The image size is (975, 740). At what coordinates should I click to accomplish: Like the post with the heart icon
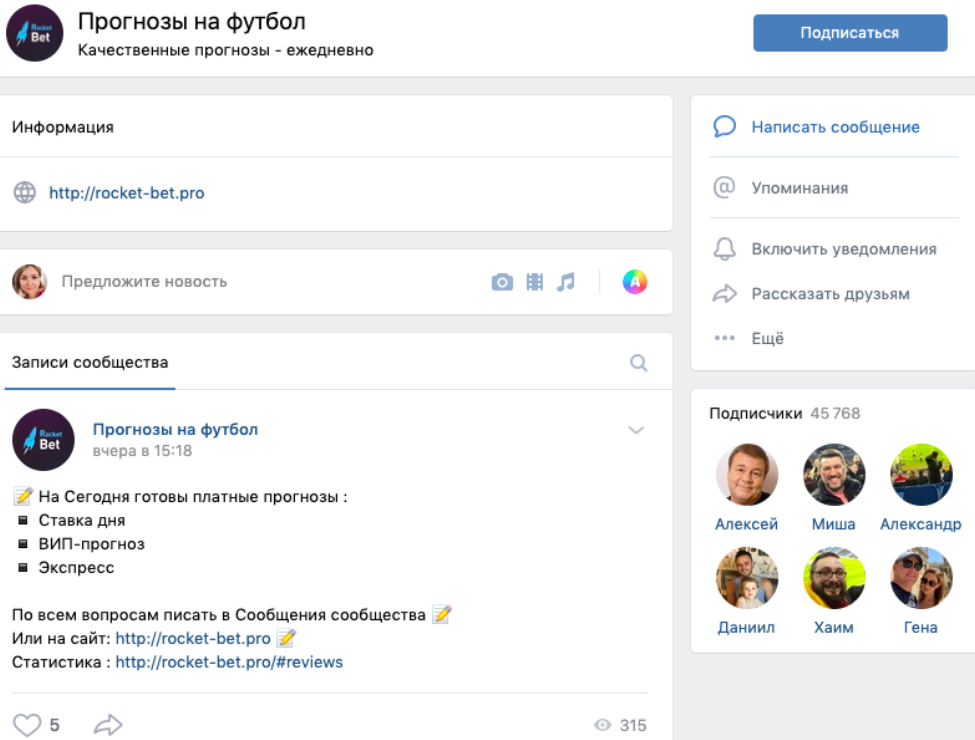pyautogui.click(x=27, y=725)
